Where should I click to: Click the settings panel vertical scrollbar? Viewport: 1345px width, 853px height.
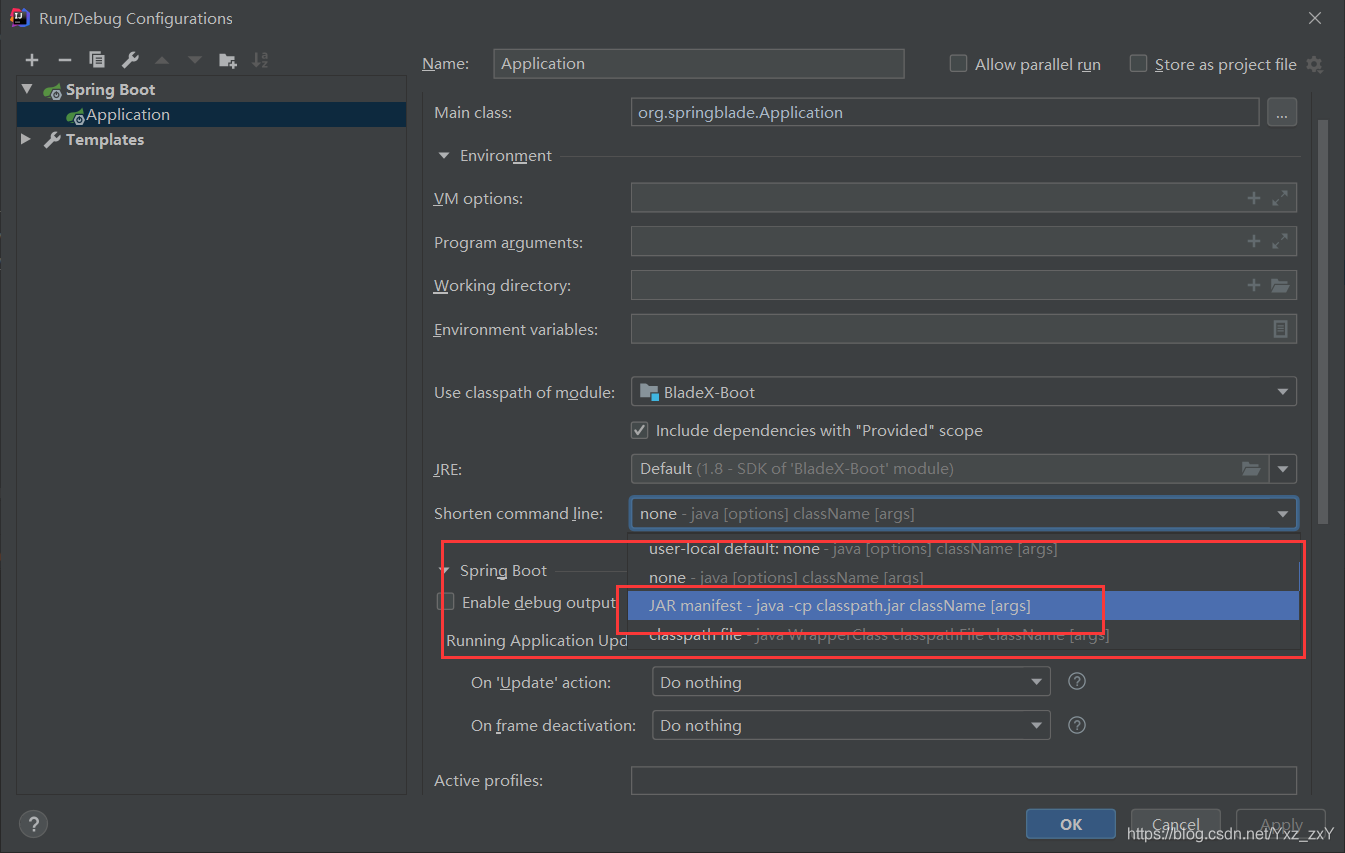click(1323, 320)
